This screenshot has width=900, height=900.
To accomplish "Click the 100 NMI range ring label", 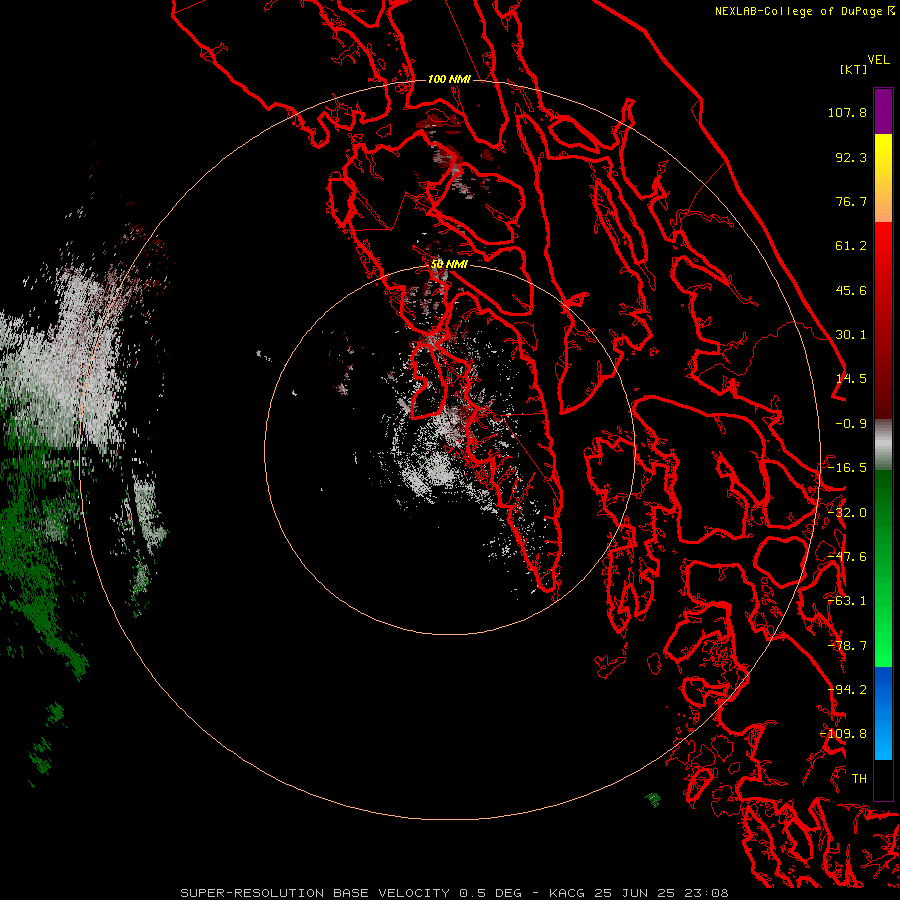I will tap(449, 80).
